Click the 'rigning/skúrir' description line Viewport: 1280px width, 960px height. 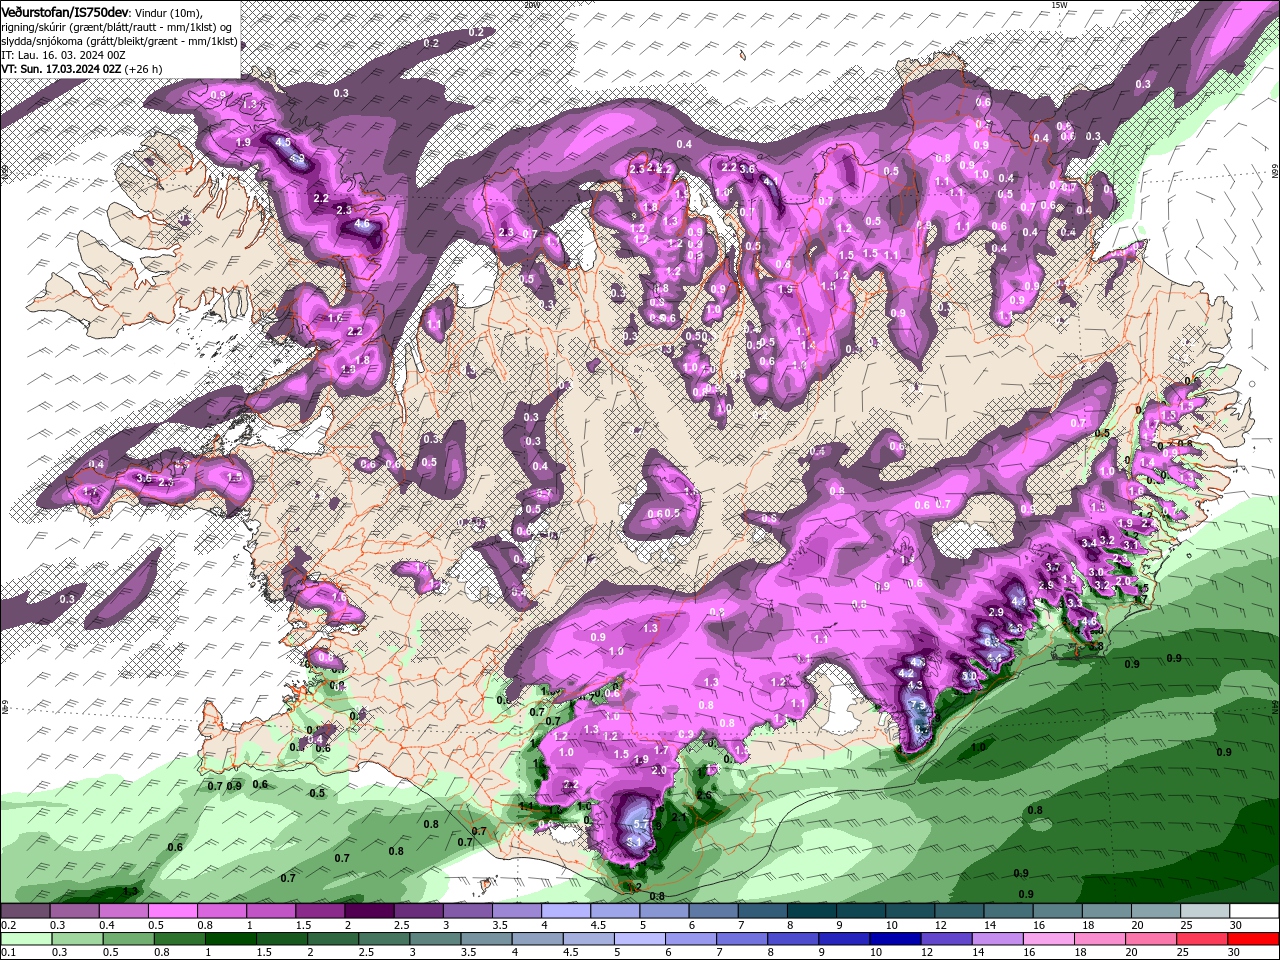pyautogui.click(x=115, y=27)
